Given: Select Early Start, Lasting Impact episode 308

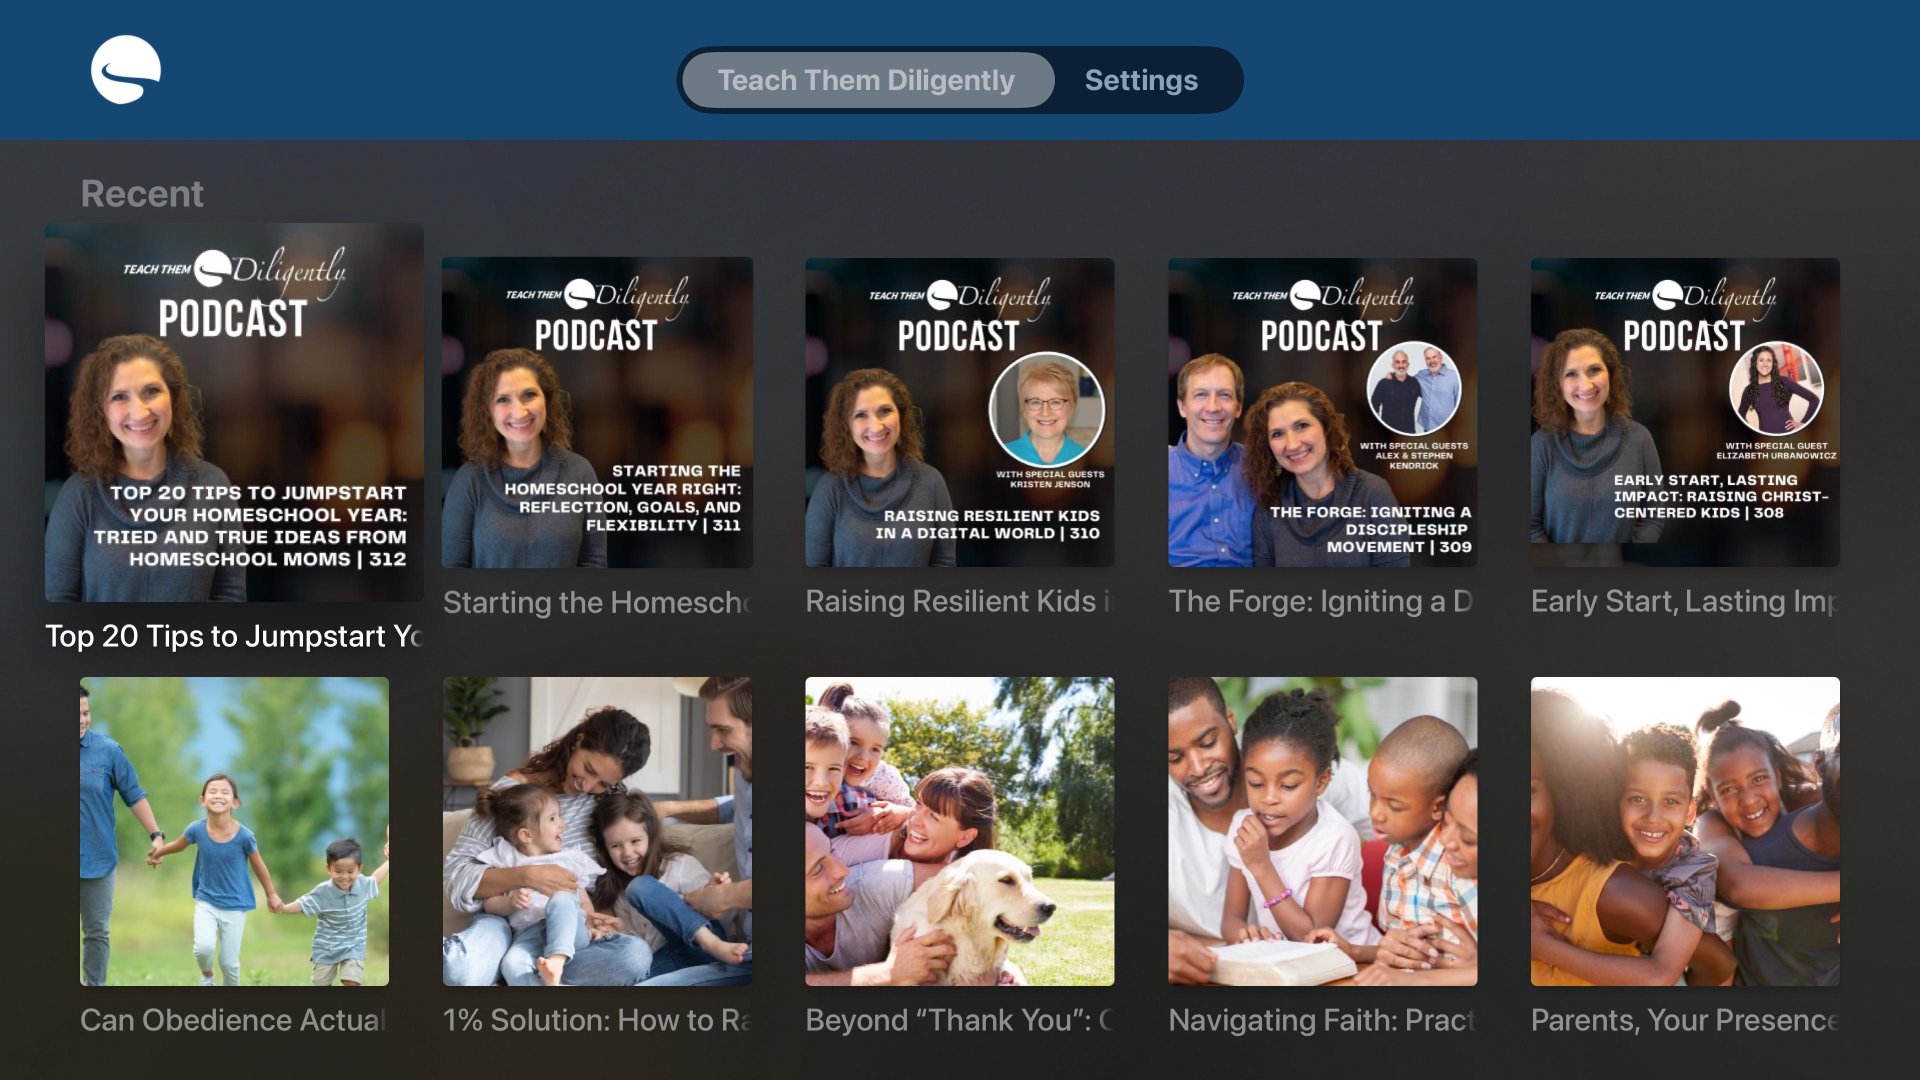Looking at the screenshot, I should (x=1685, y=412).
